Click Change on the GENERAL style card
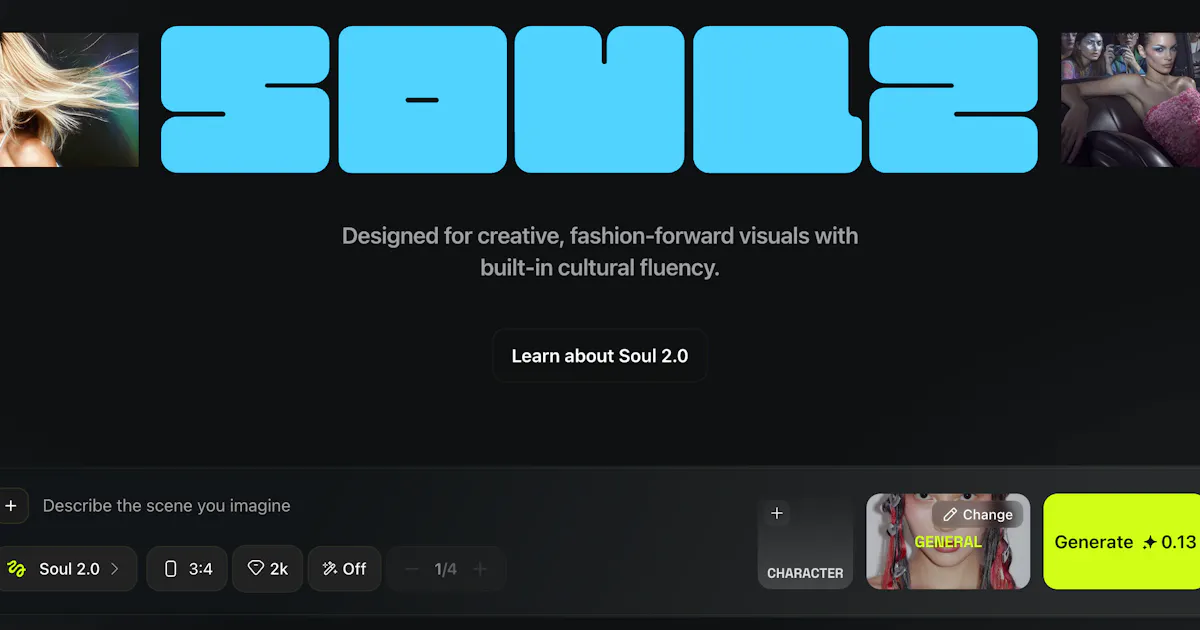The width and height of the screenshot is (1200, 630). 978,515
